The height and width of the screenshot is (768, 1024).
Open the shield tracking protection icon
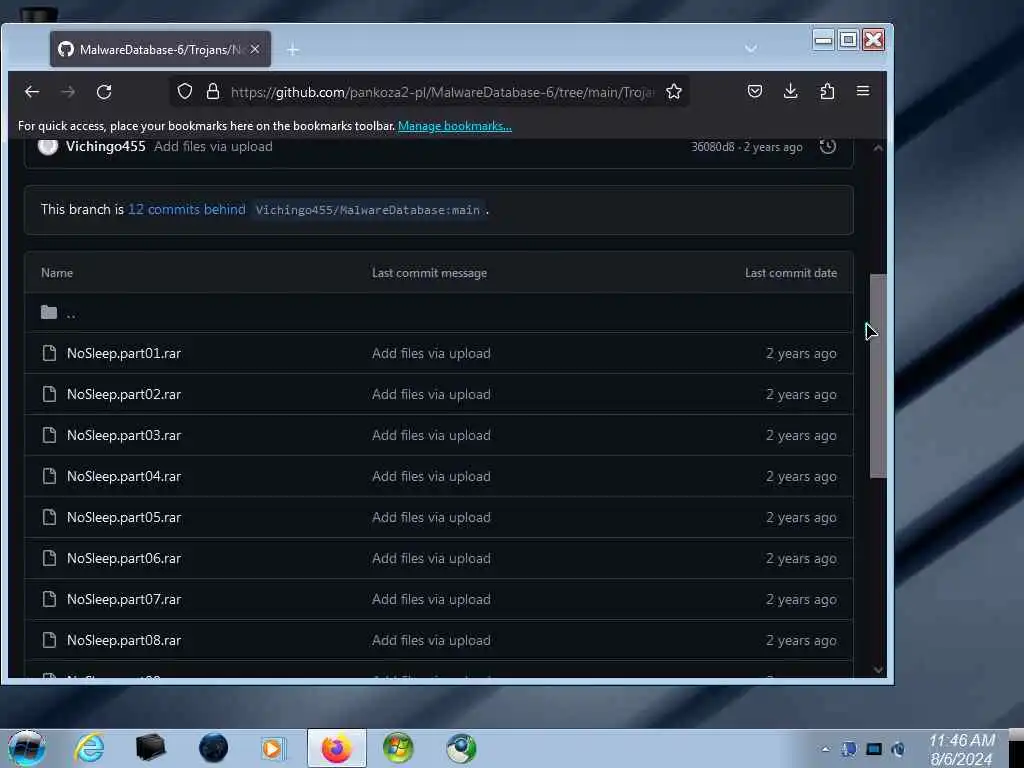(185, 91)
